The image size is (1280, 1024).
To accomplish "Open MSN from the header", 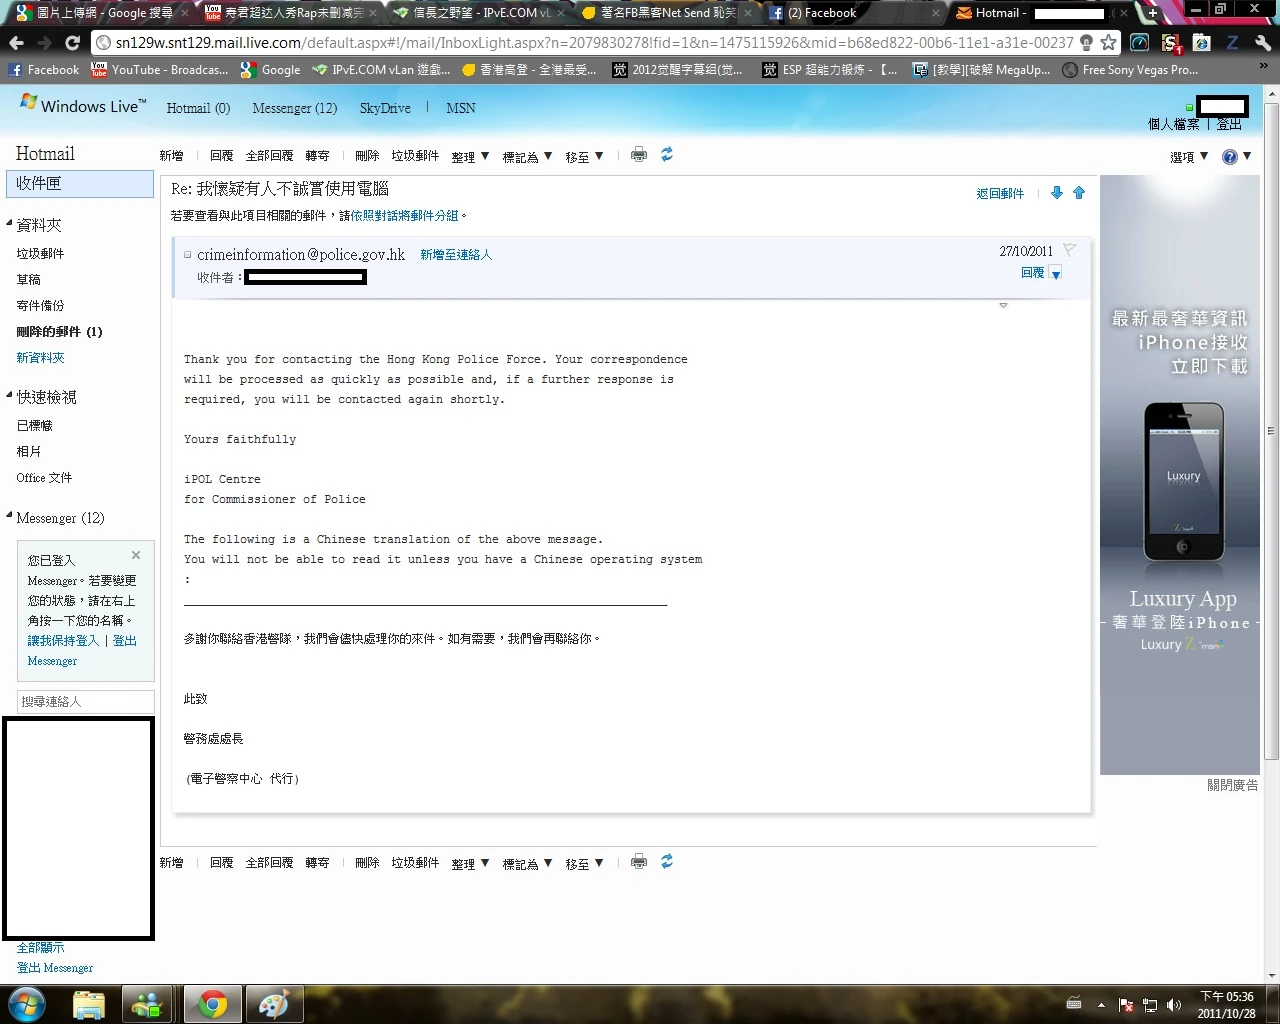I will [x=461, y=108].
